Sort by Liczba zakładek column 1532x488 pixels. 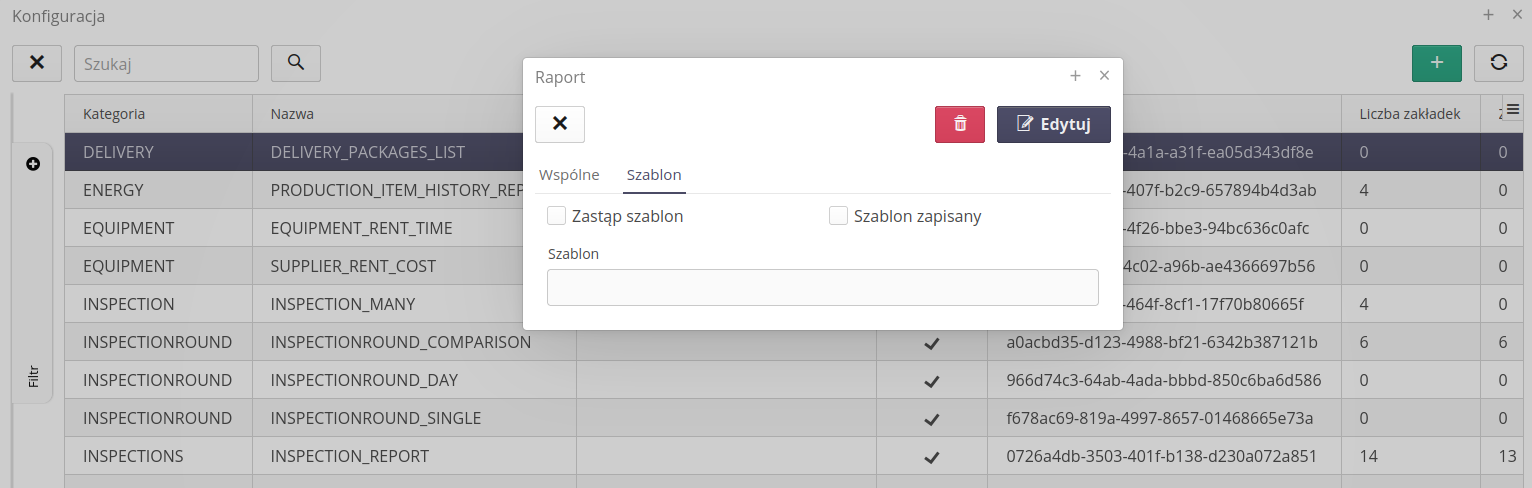coord(1409,114)
